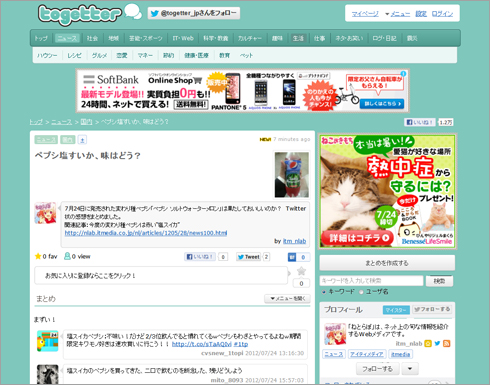Select the 社会 category tab
This screenshot has width=490, height=385.
pos(92,38)
